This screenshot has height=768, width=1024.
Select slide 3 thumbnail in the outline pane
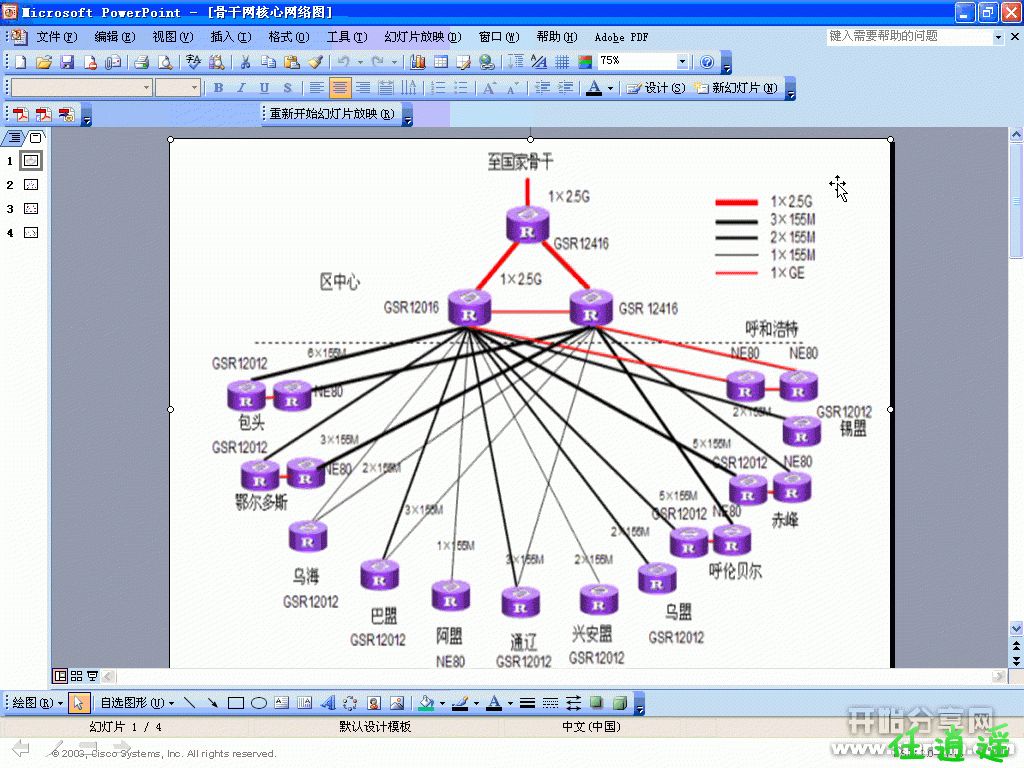[31, 209]
